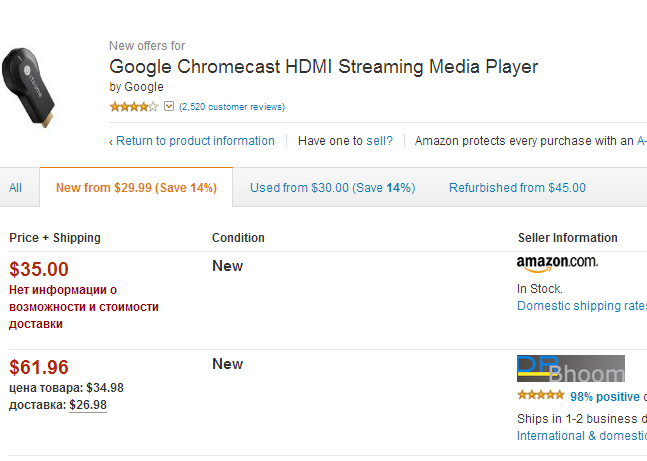Screen dimensions: 647x461
Task: Return to product information
Action: click(192, 141)
